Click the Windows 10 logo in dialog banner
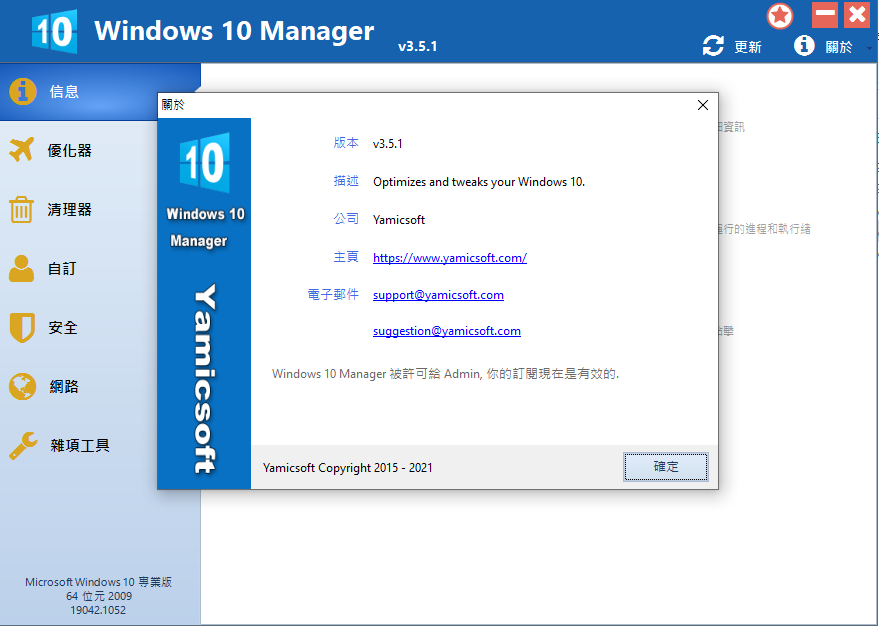 205,163
